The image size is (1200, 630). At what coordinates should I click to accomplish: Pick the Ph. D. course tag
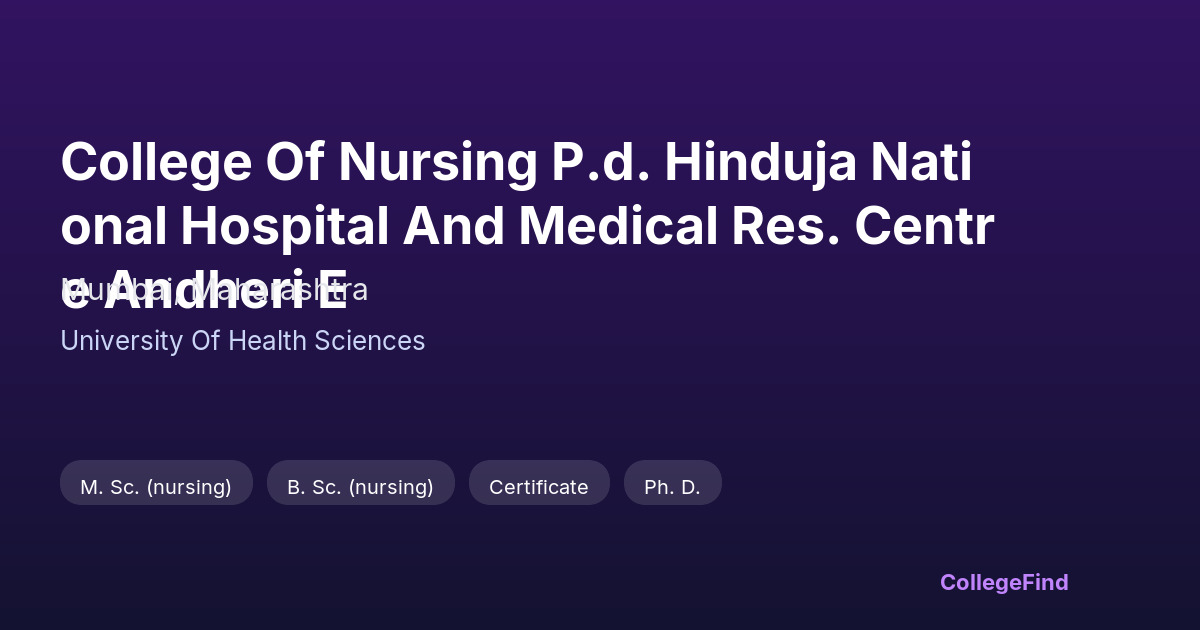(672, 487)
